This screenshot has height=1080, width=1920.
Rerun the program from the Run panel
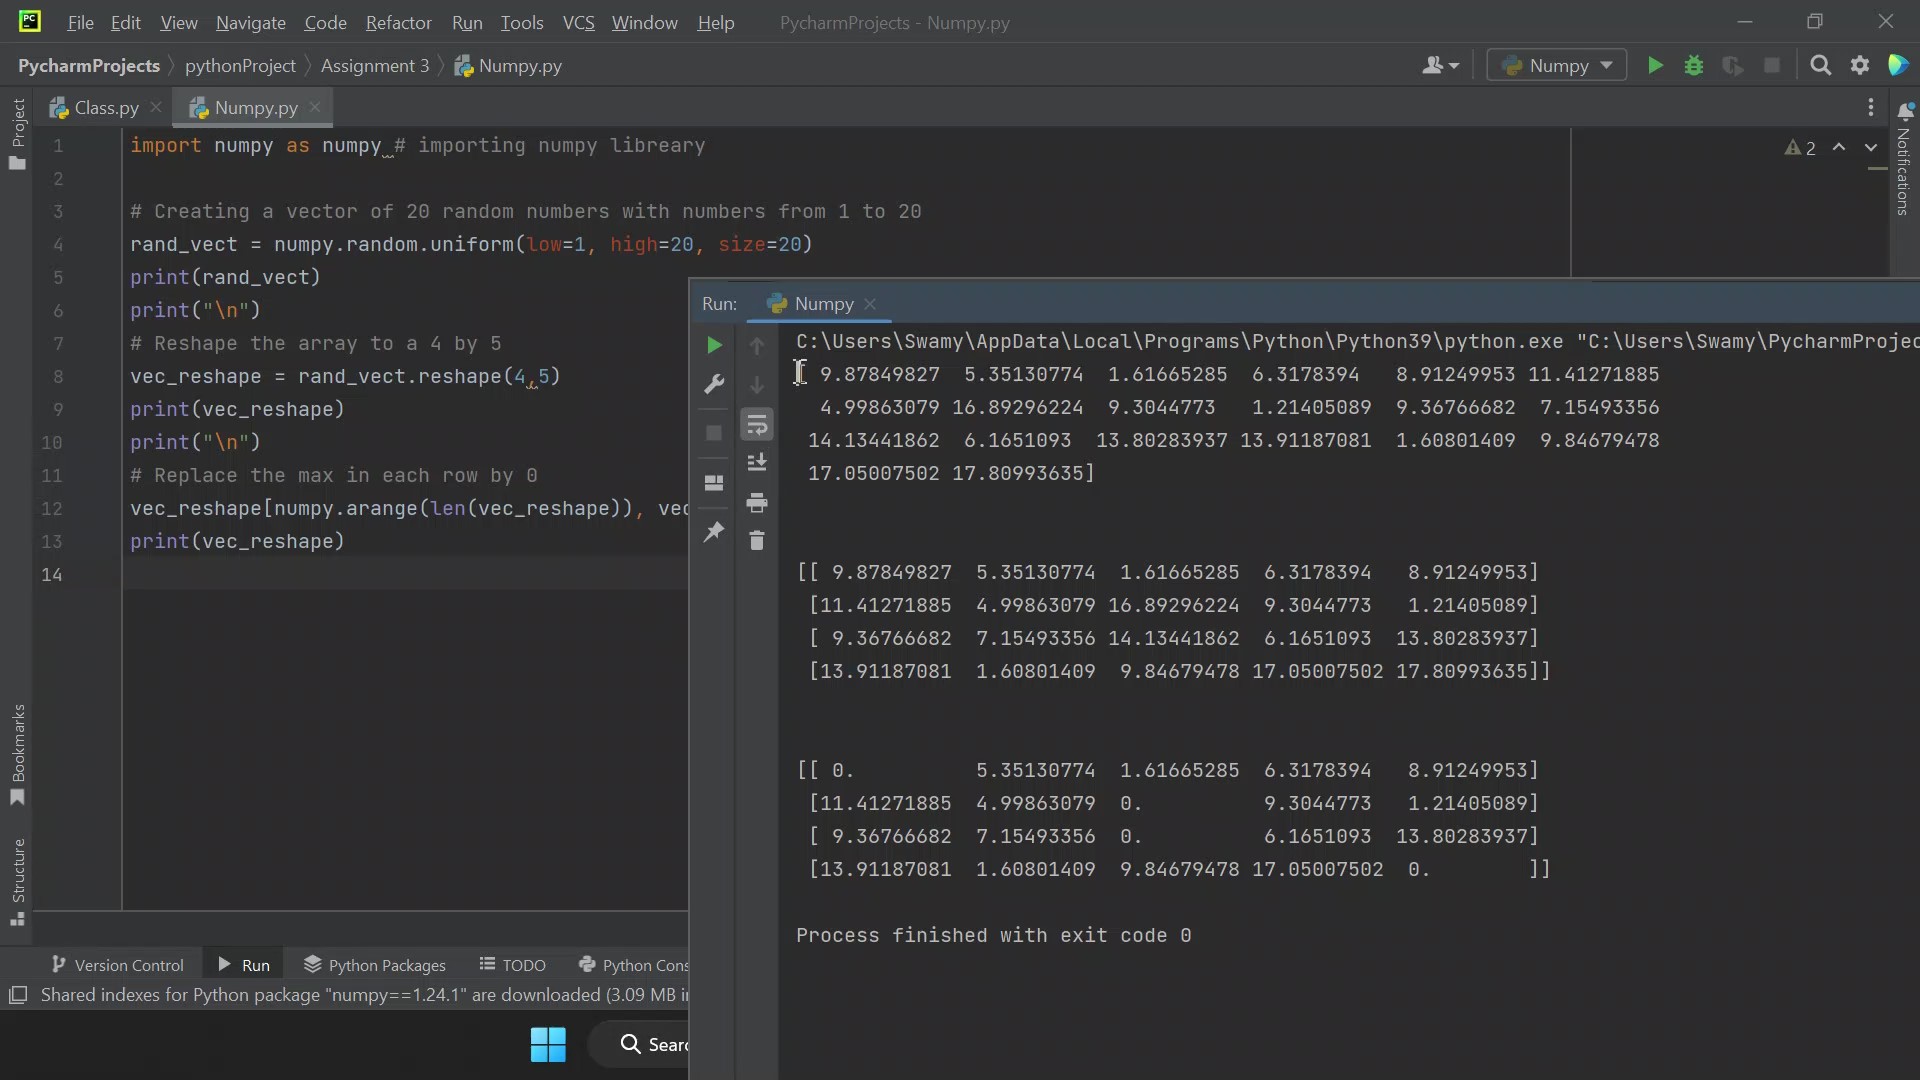[714, 345]
